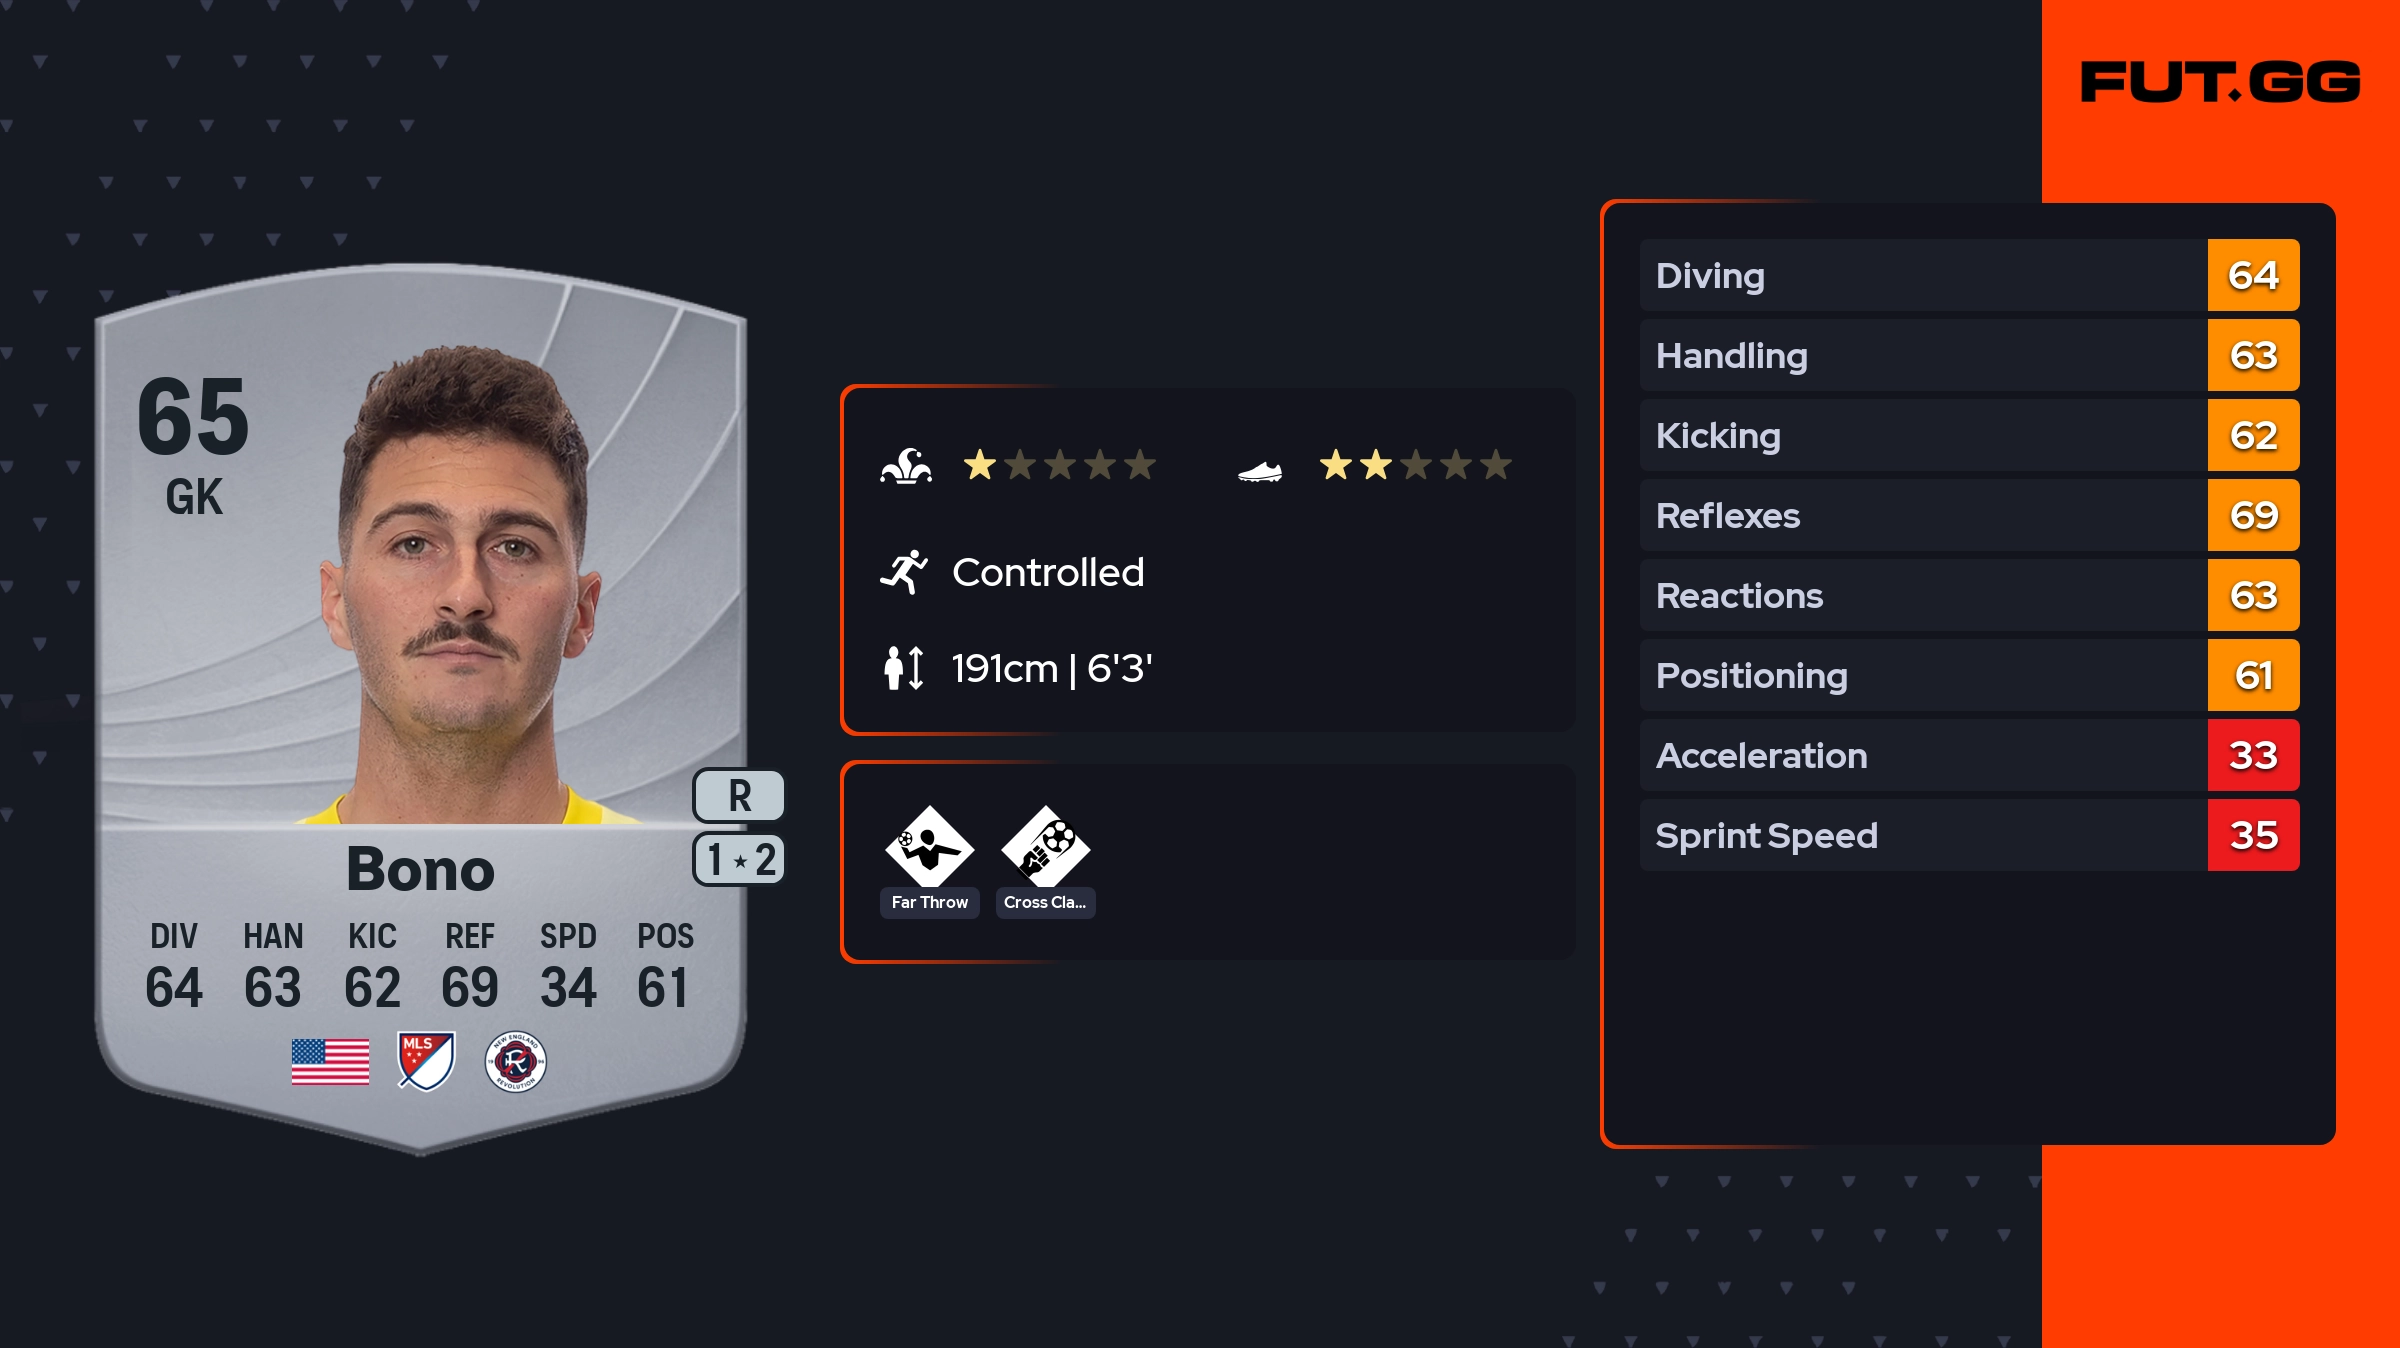Click the Handling stat row
The image size is (2400, 1348).
(1969, 355)
